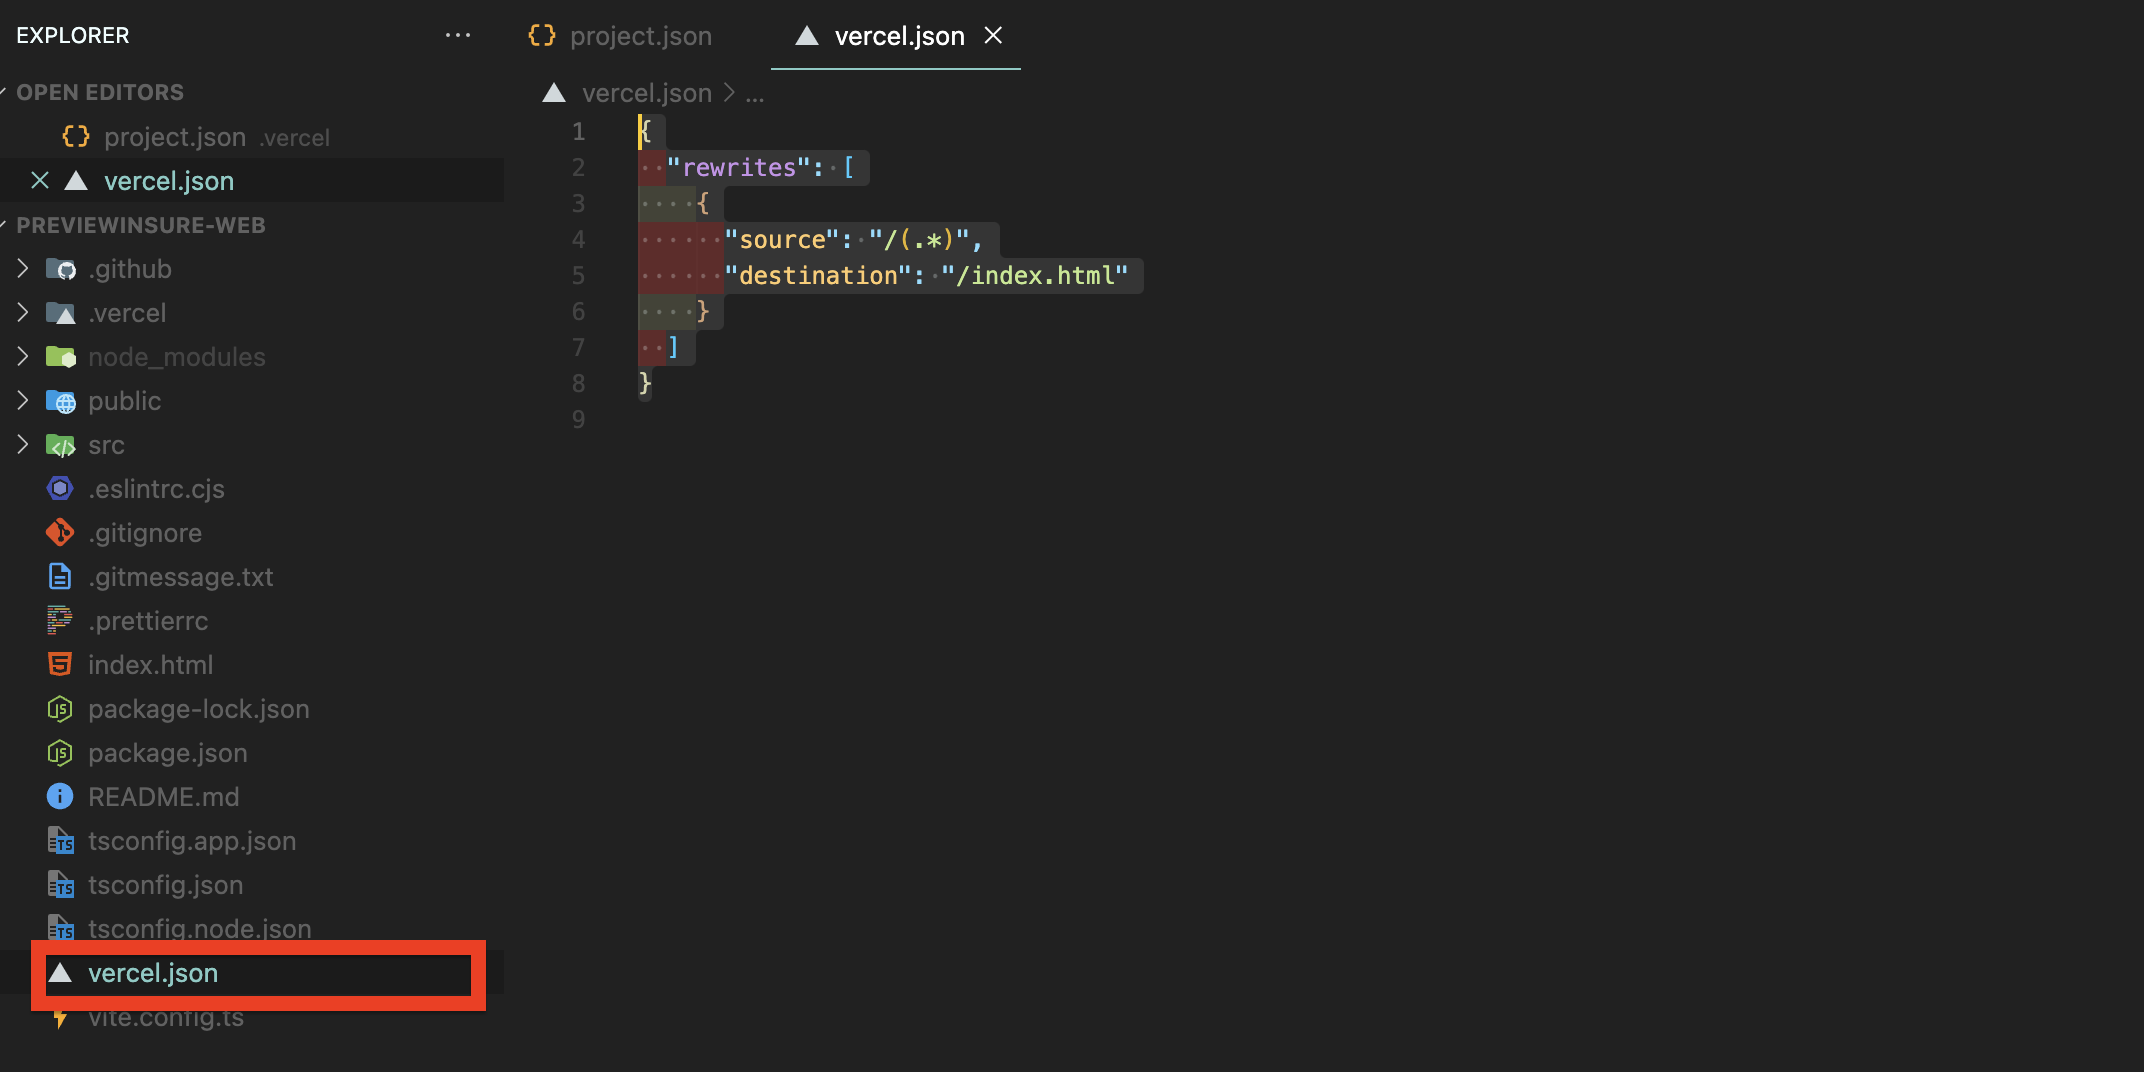Viewport: 2144px width, 1072px height.
Task: Open the package.json file
Action: coord(168,753)
